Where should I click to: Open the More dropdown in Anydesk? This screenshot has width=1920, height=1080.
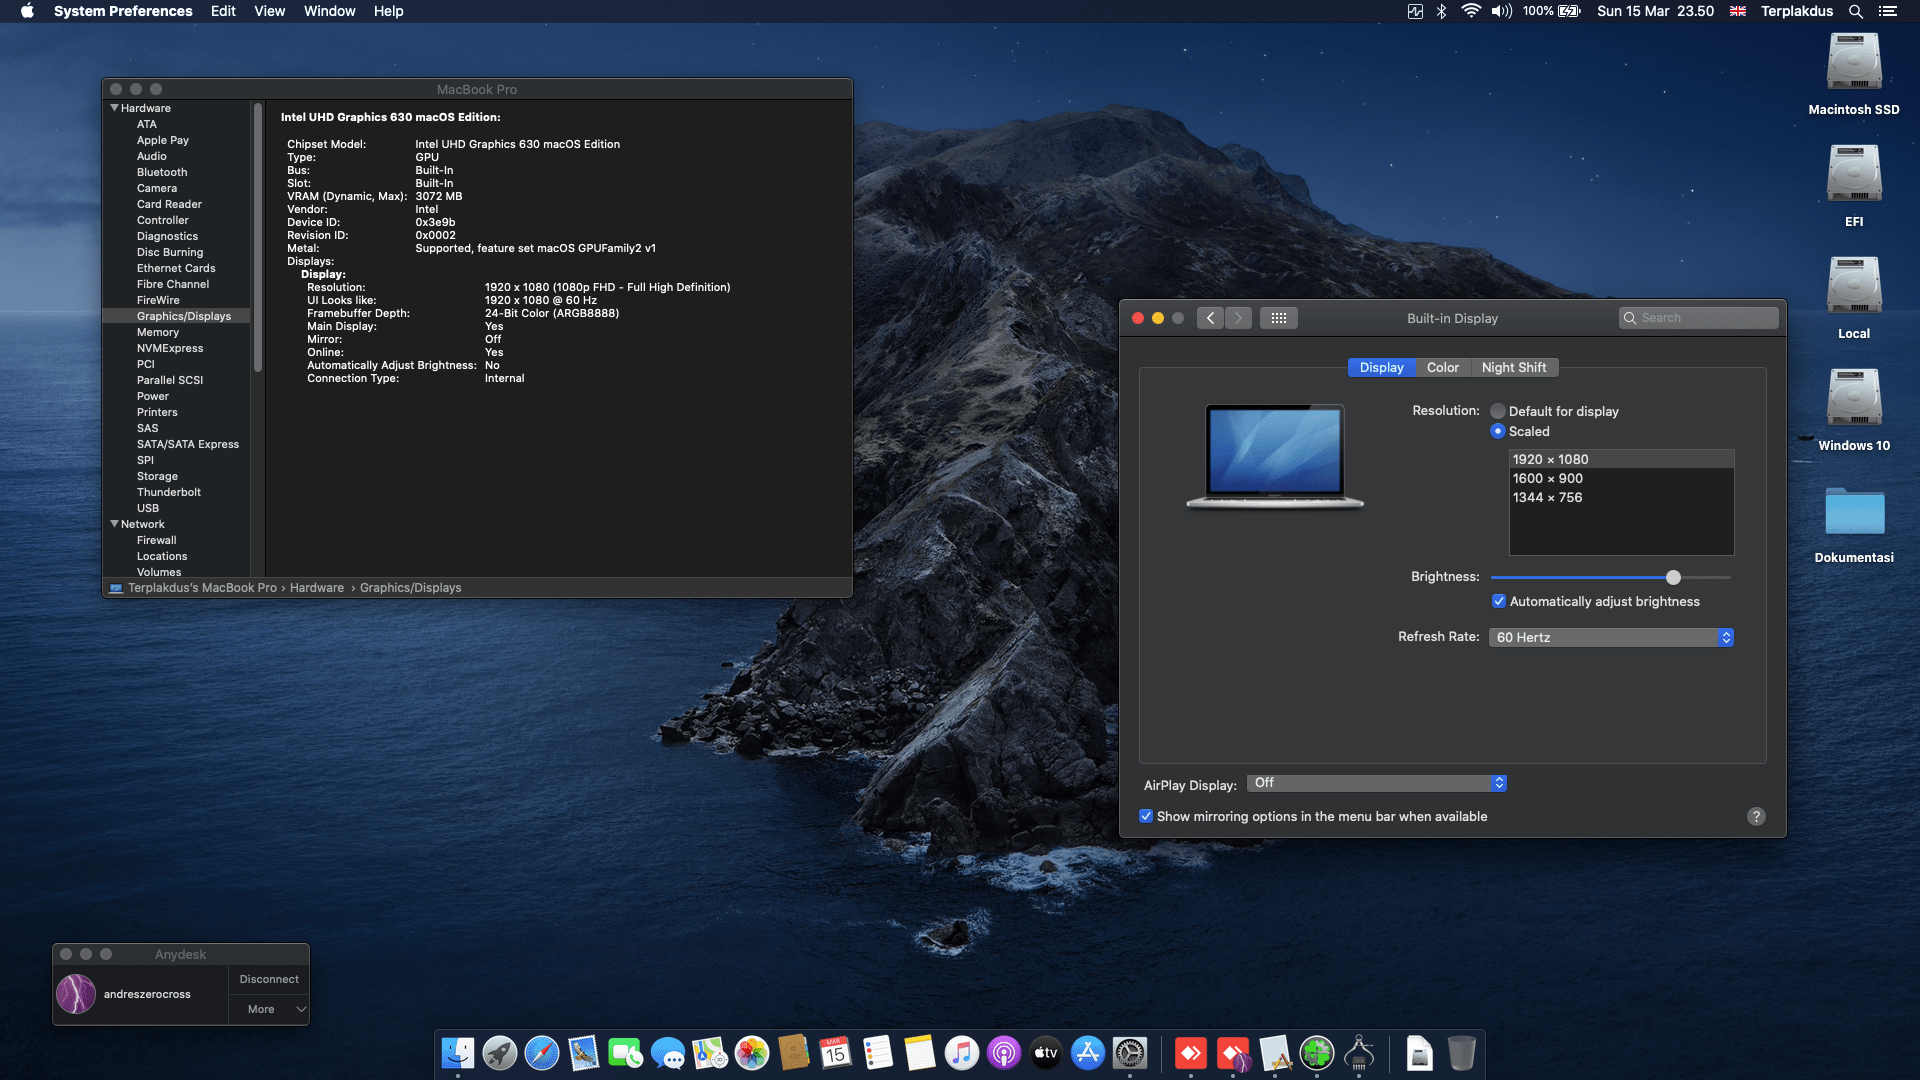click(269, 1009)
